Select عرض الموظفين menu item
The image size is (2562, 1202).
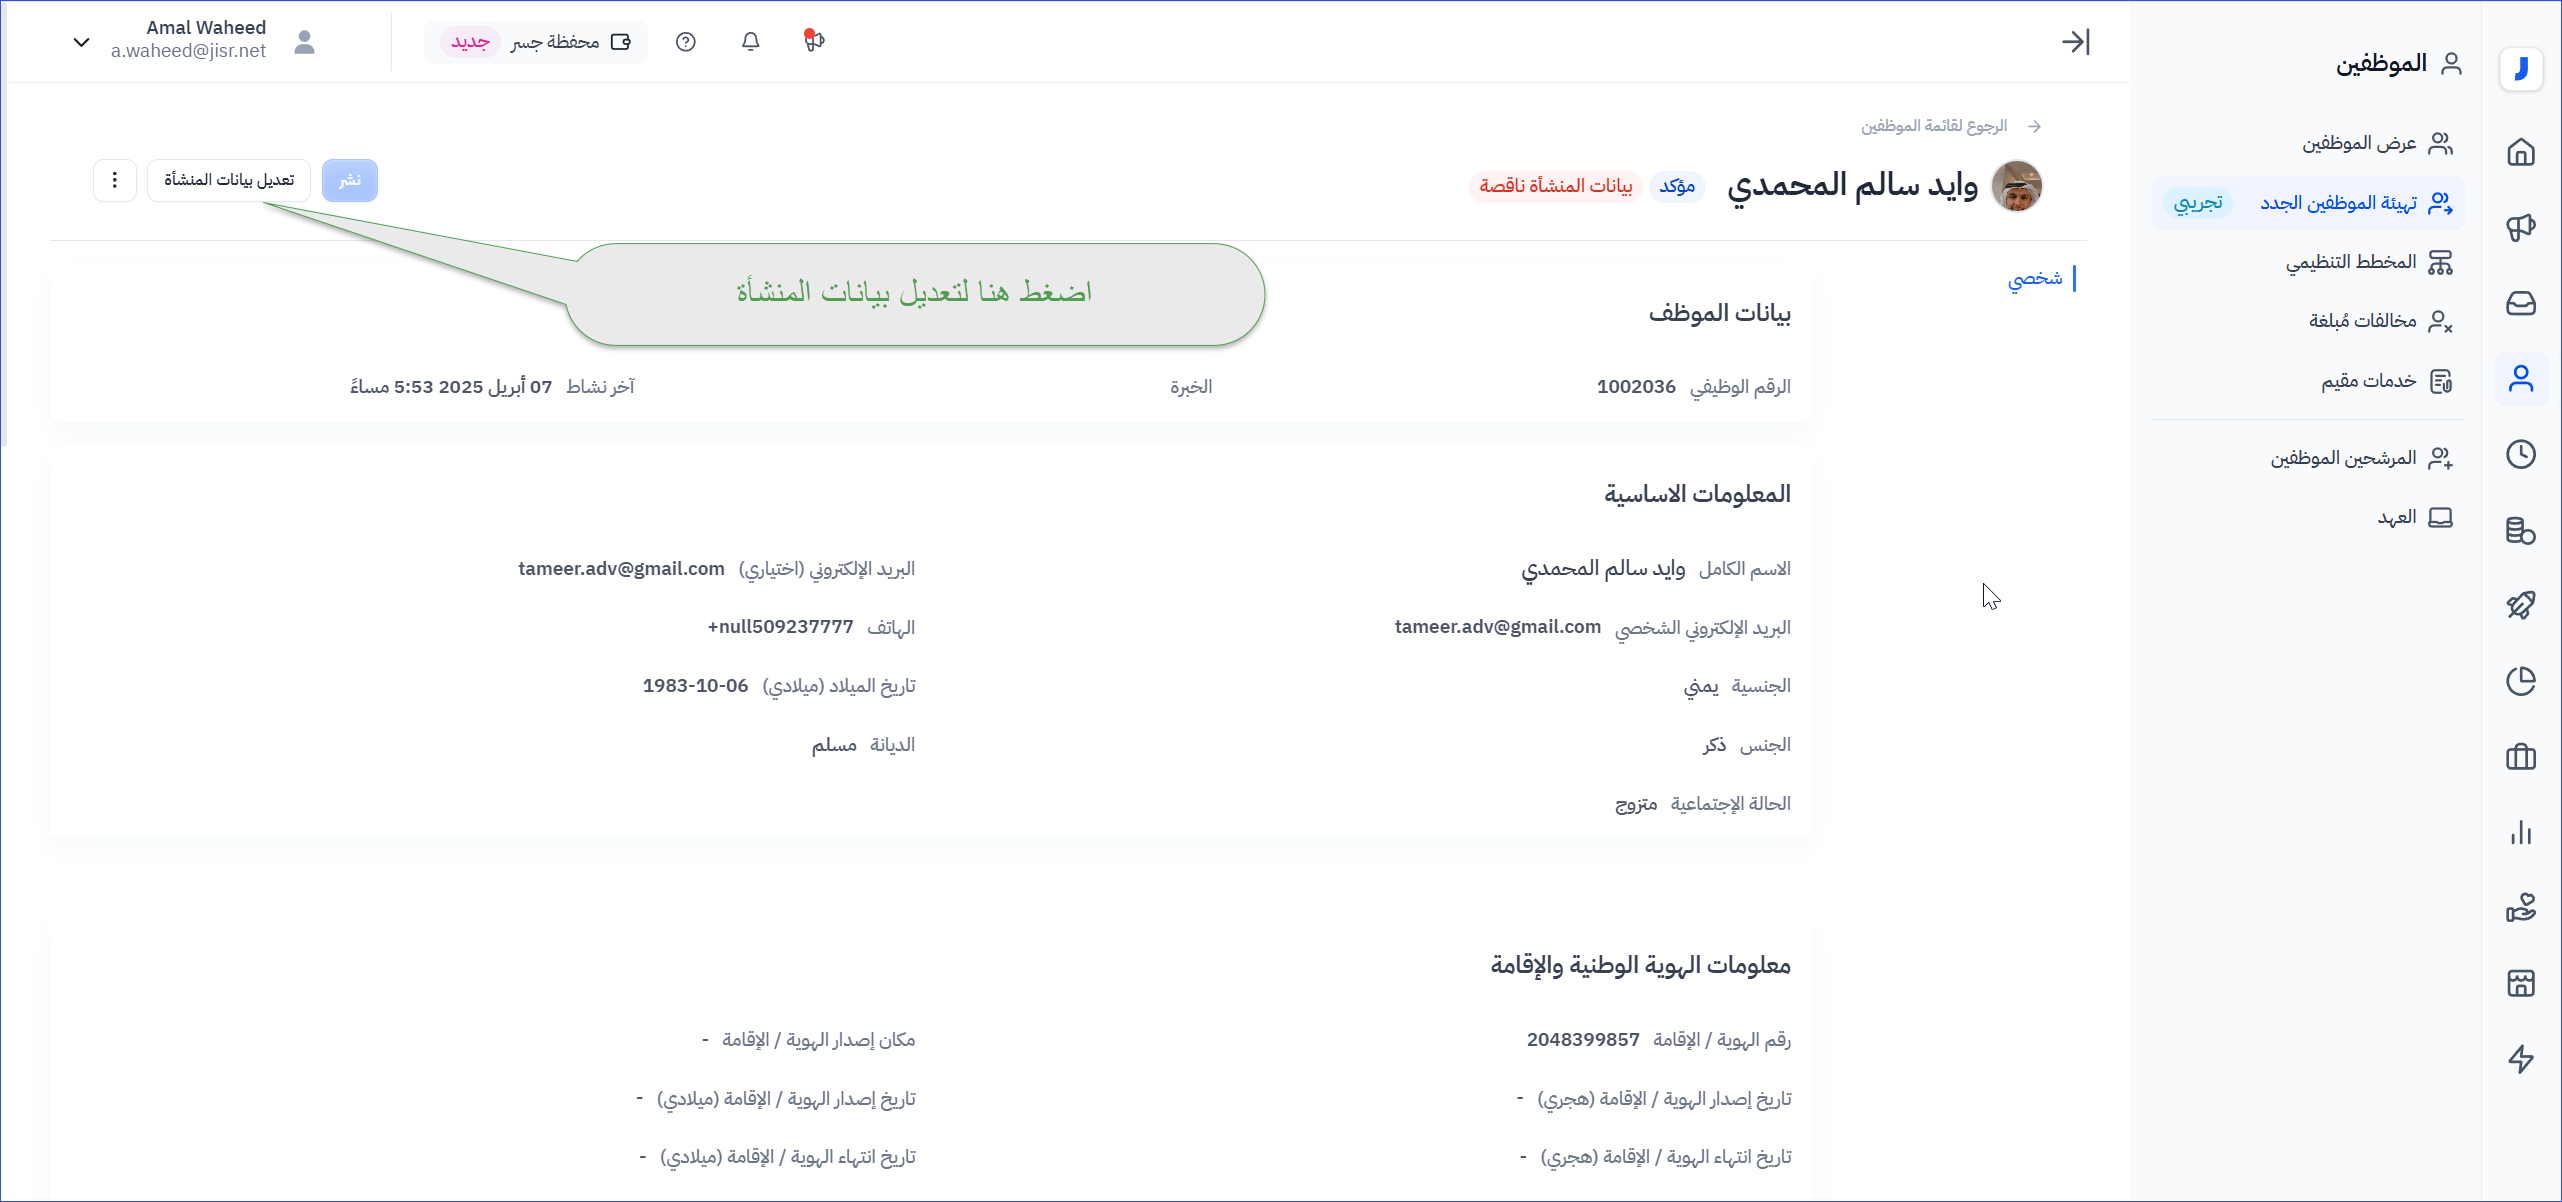coord(2358,143)
